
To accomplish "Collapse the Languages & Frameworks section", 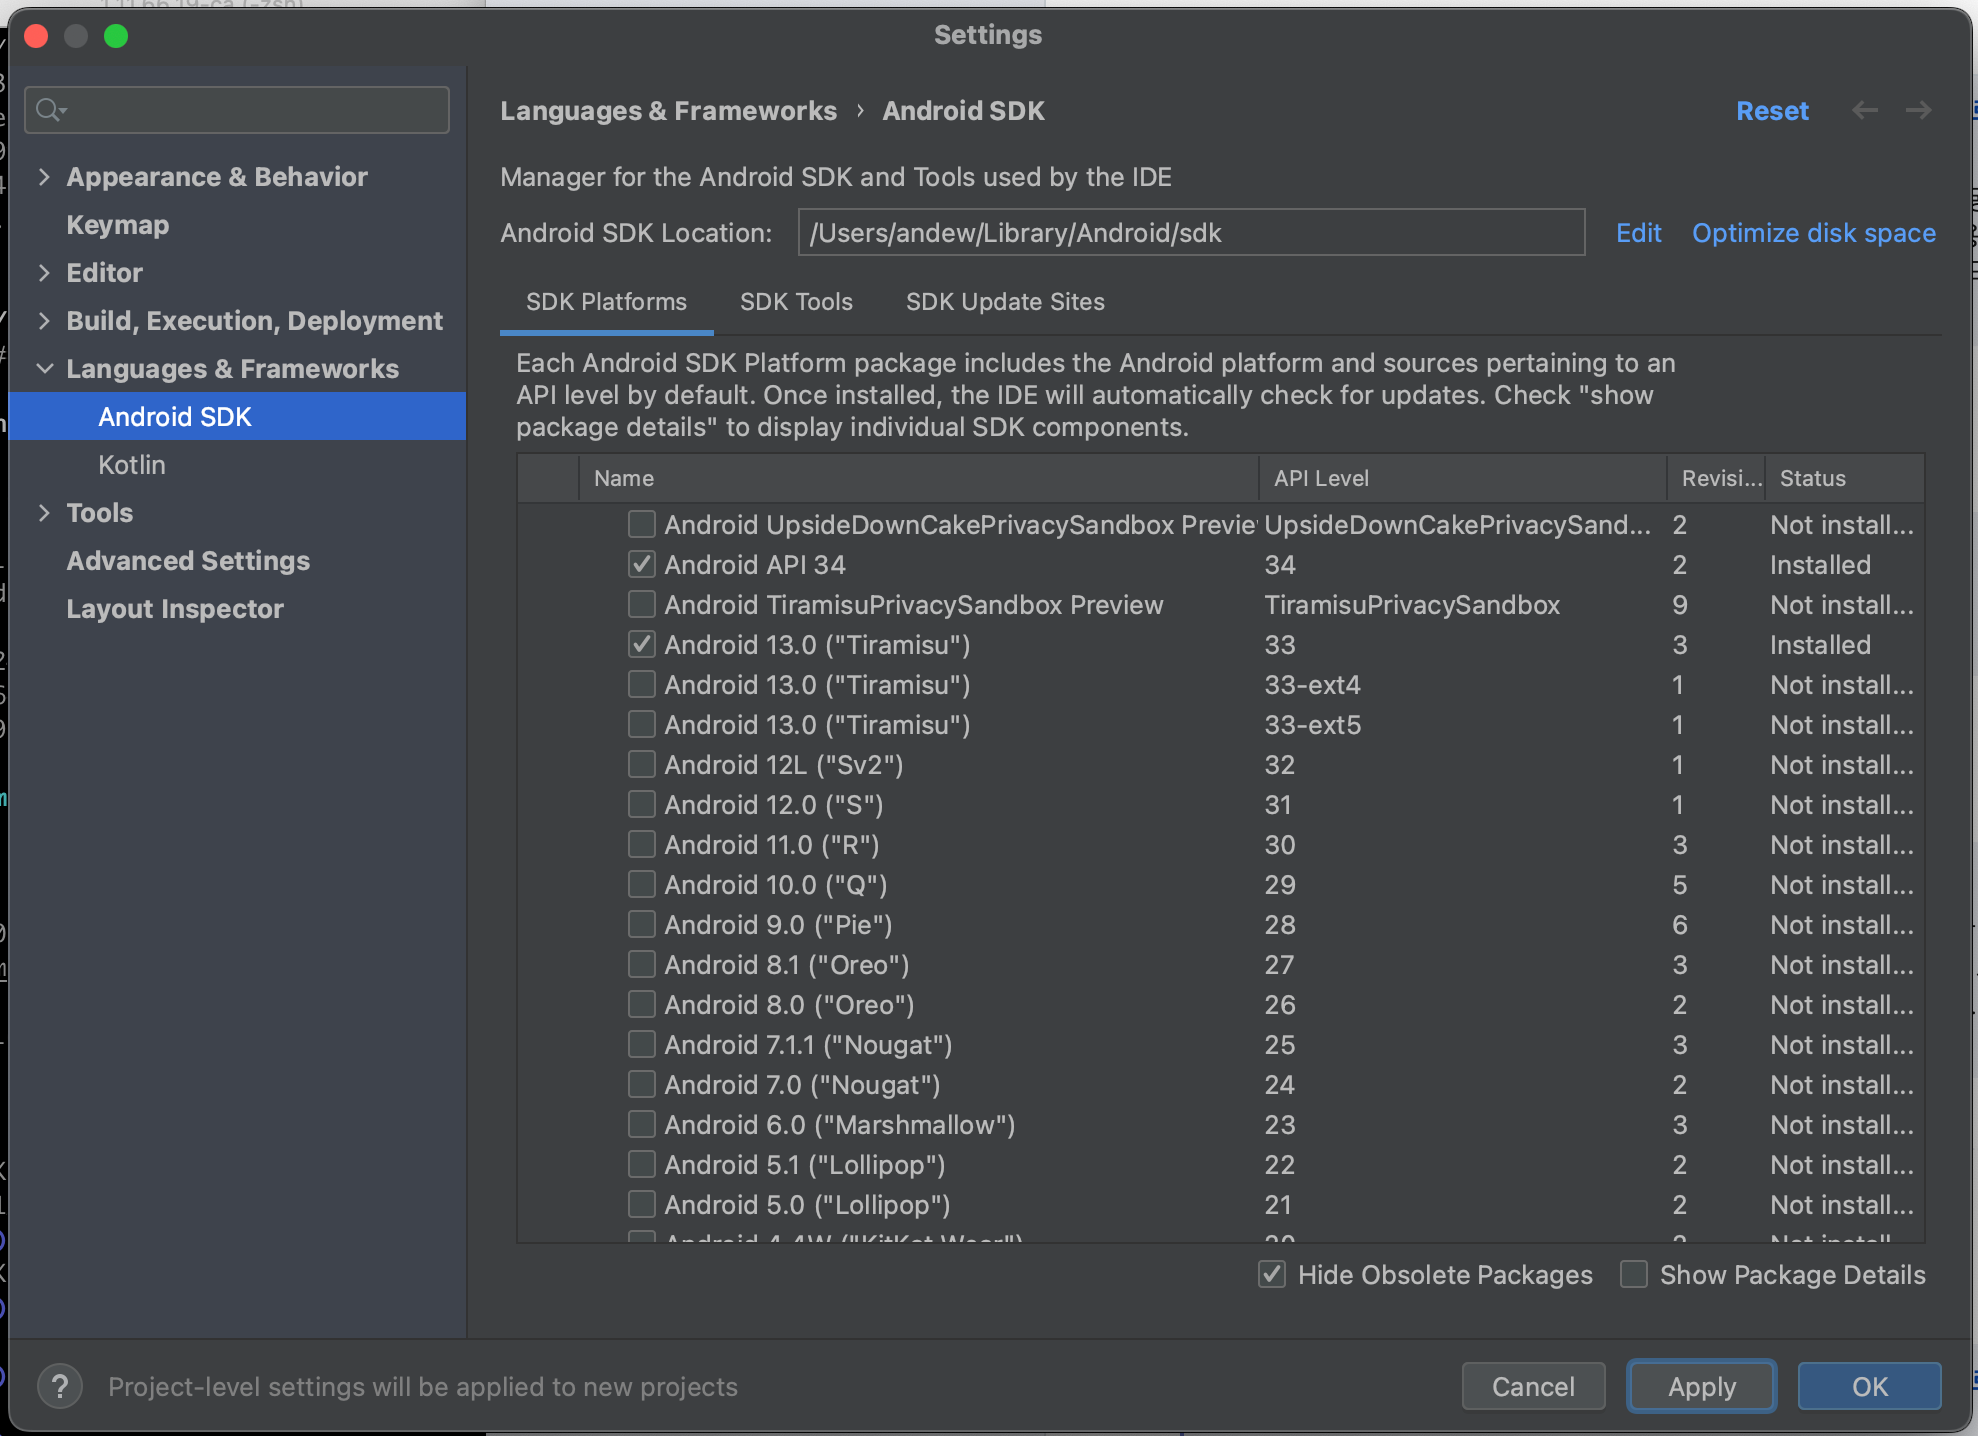I will point(44,369).
